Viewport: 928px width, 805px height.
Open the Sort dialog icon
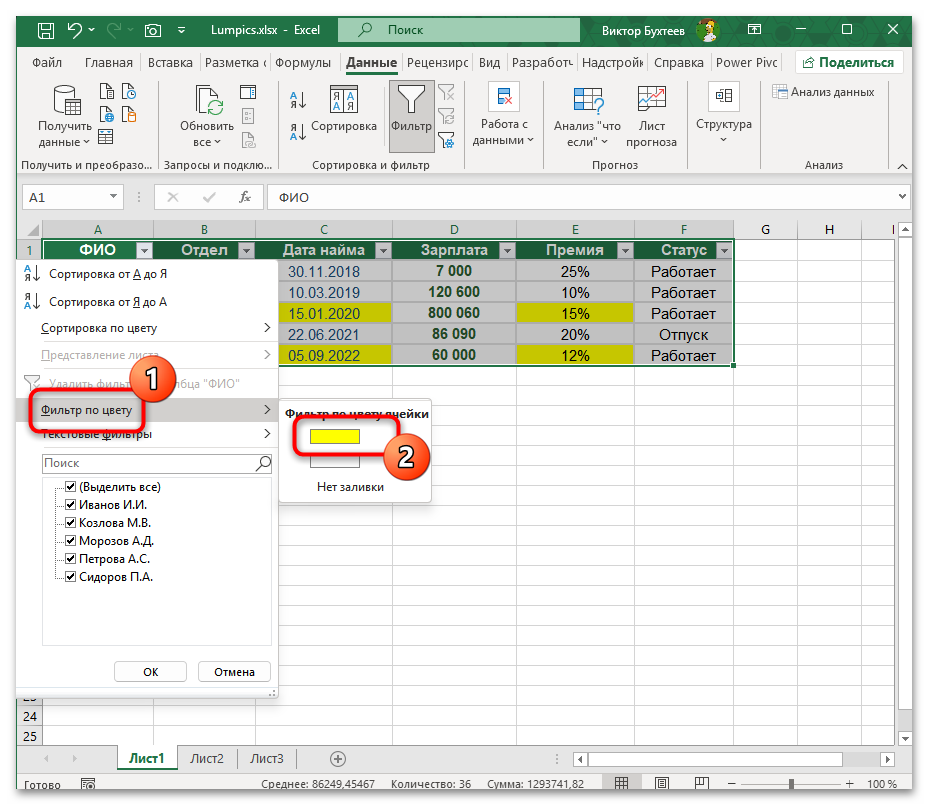343,103
